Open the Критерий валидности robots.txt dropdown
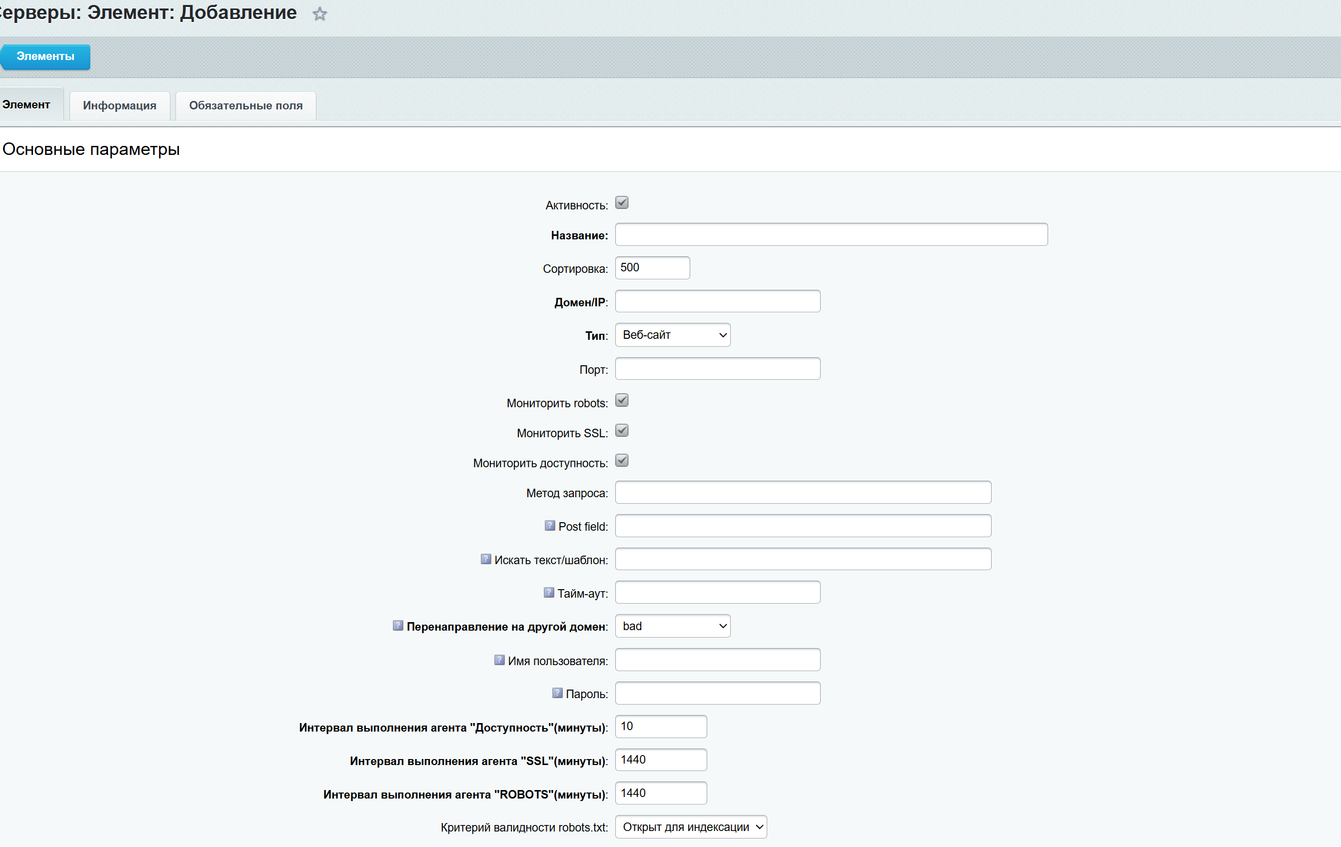This screenshot has height=847, width=1341. coord(690,827)
